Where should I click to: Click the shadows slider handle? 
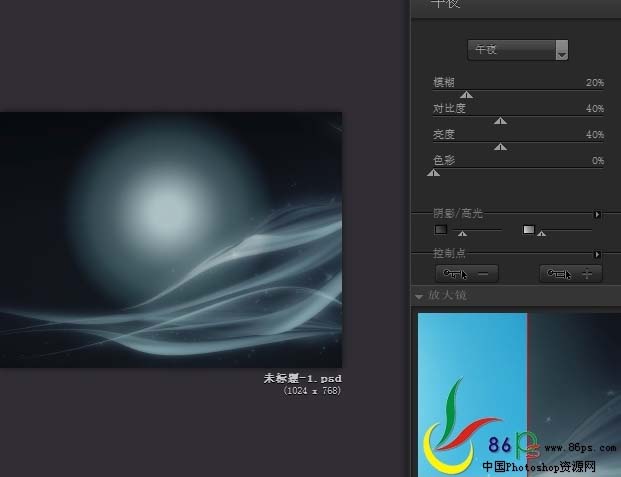[x=461, y=234]
